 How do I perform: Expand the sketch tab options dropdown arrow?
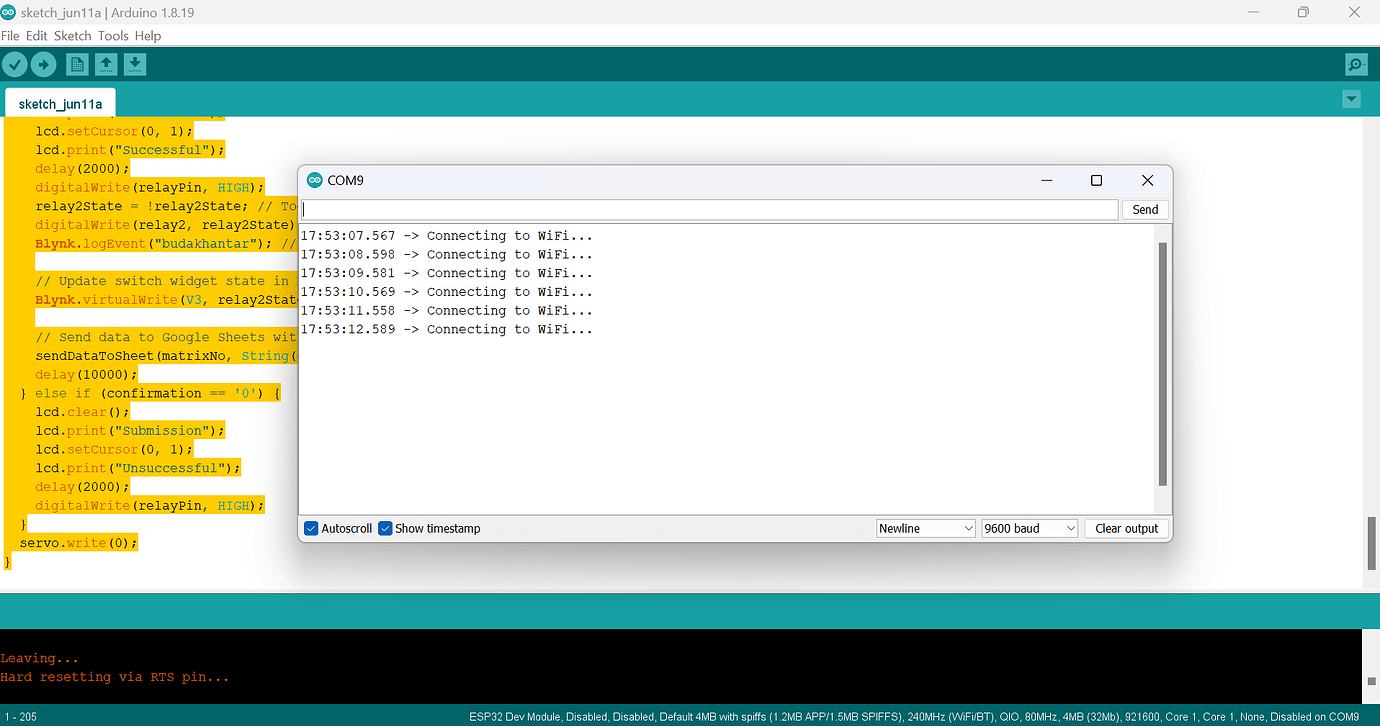[x=1352, y=99]
